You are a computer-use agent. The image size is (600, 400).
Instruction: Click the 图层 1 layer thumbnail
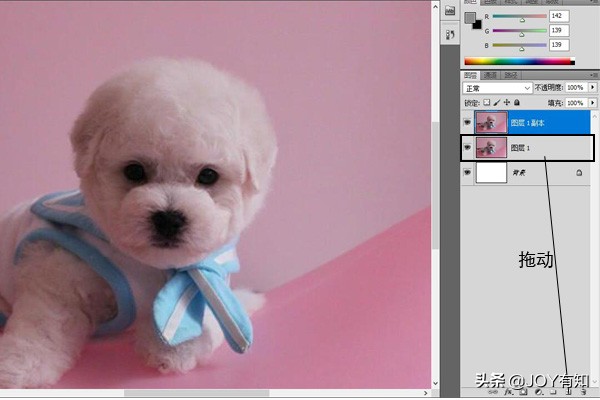[x=491, y=148]
